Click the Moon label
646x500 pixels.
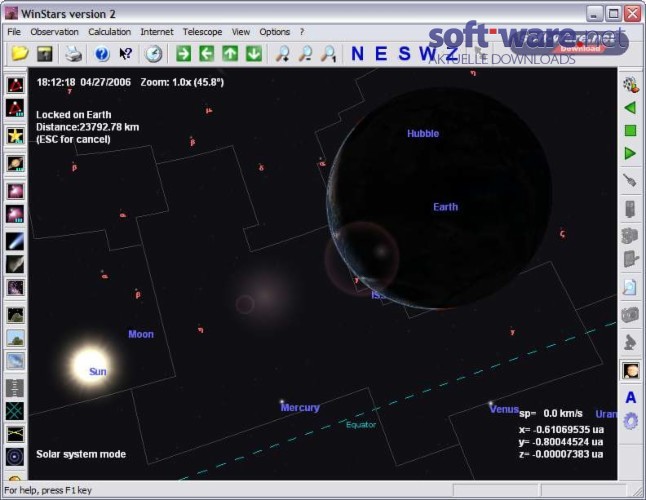(x=141, y=334)
